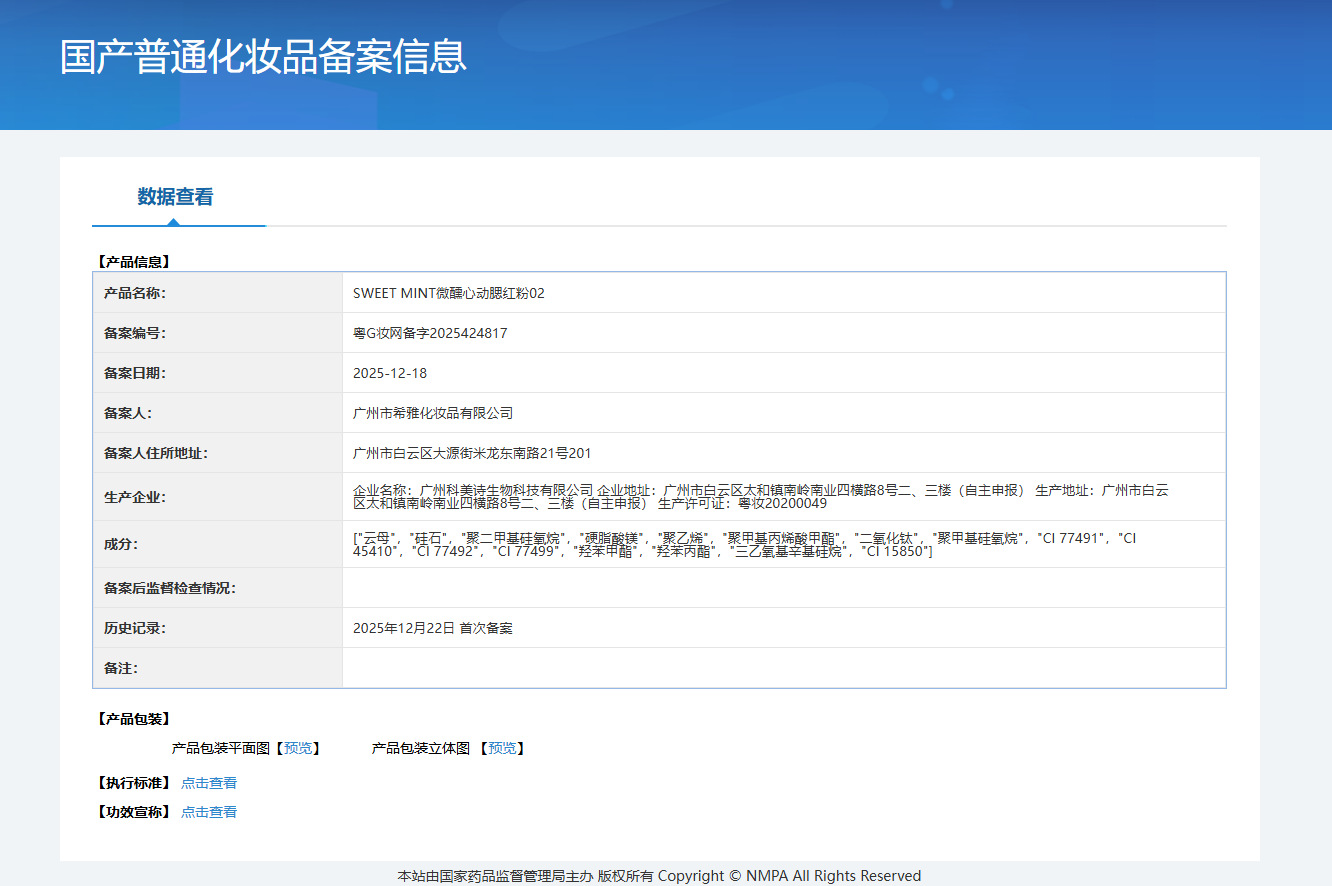Image resolution: width=1332 pixels, height=886 pixels.
Task: Click the 备案后监督检查情况: label cell
Action: click(218, 588)
